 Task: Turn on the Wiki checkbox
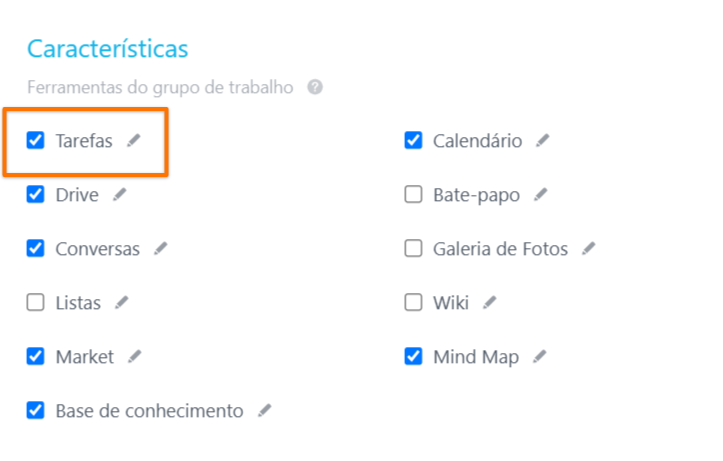click(413, 302)
